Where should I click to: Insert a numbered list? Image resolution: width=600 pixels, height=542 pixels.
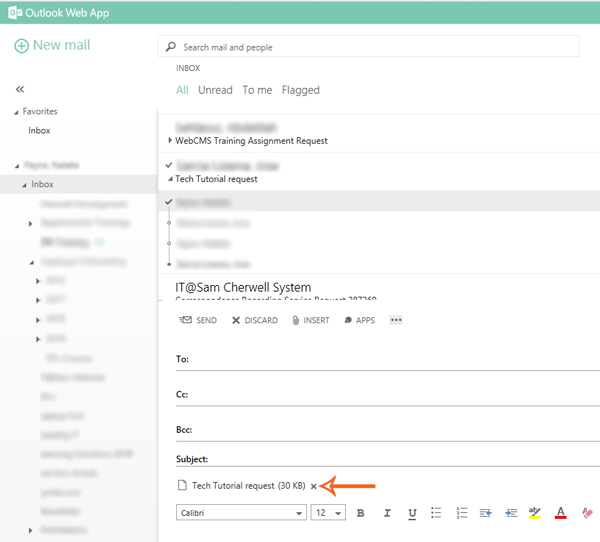[462, 513]
